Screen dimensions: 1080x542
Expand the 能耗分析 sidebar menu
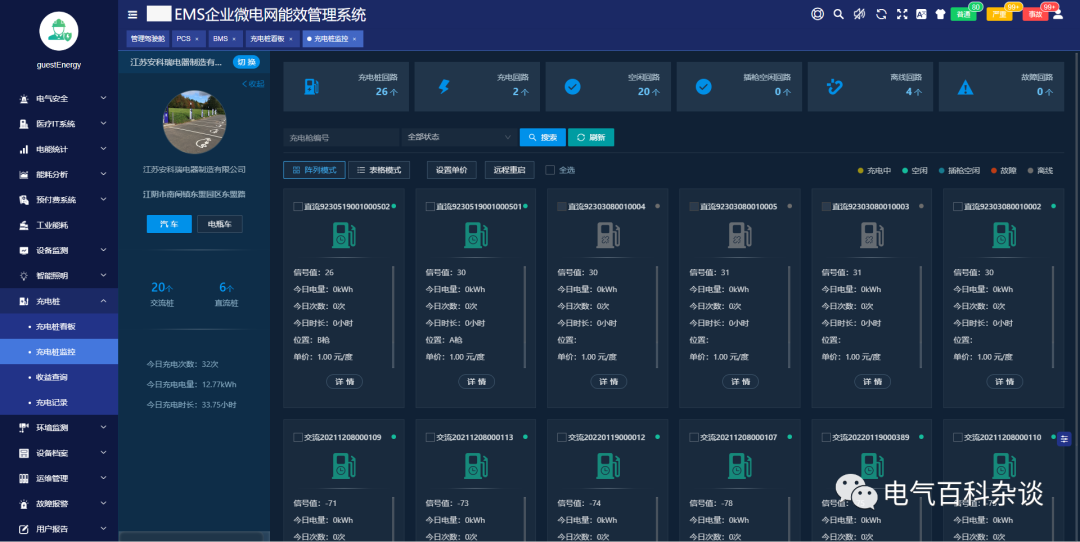tap(59, 174)
